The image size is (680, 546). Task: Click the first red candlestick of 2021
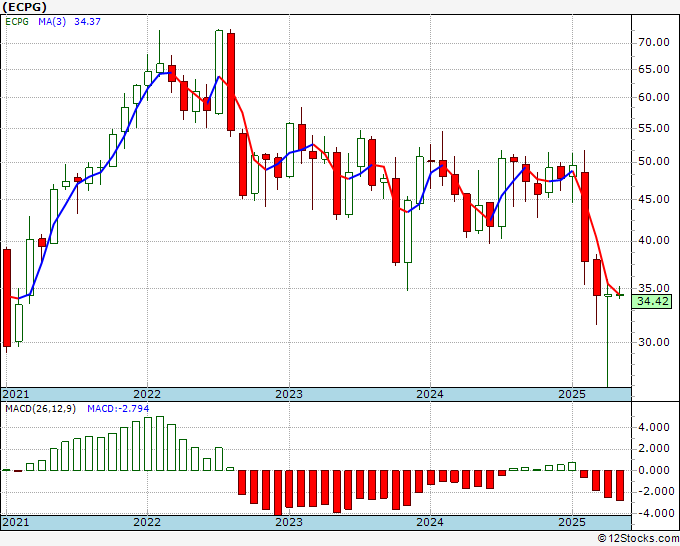[7, 298]
